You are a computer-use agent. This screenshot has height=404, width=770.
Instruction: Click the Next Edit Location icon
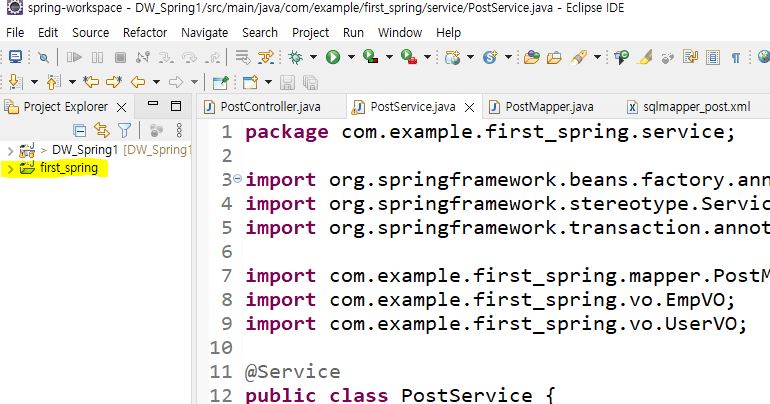pyautogui.click(x=114, y=82)
